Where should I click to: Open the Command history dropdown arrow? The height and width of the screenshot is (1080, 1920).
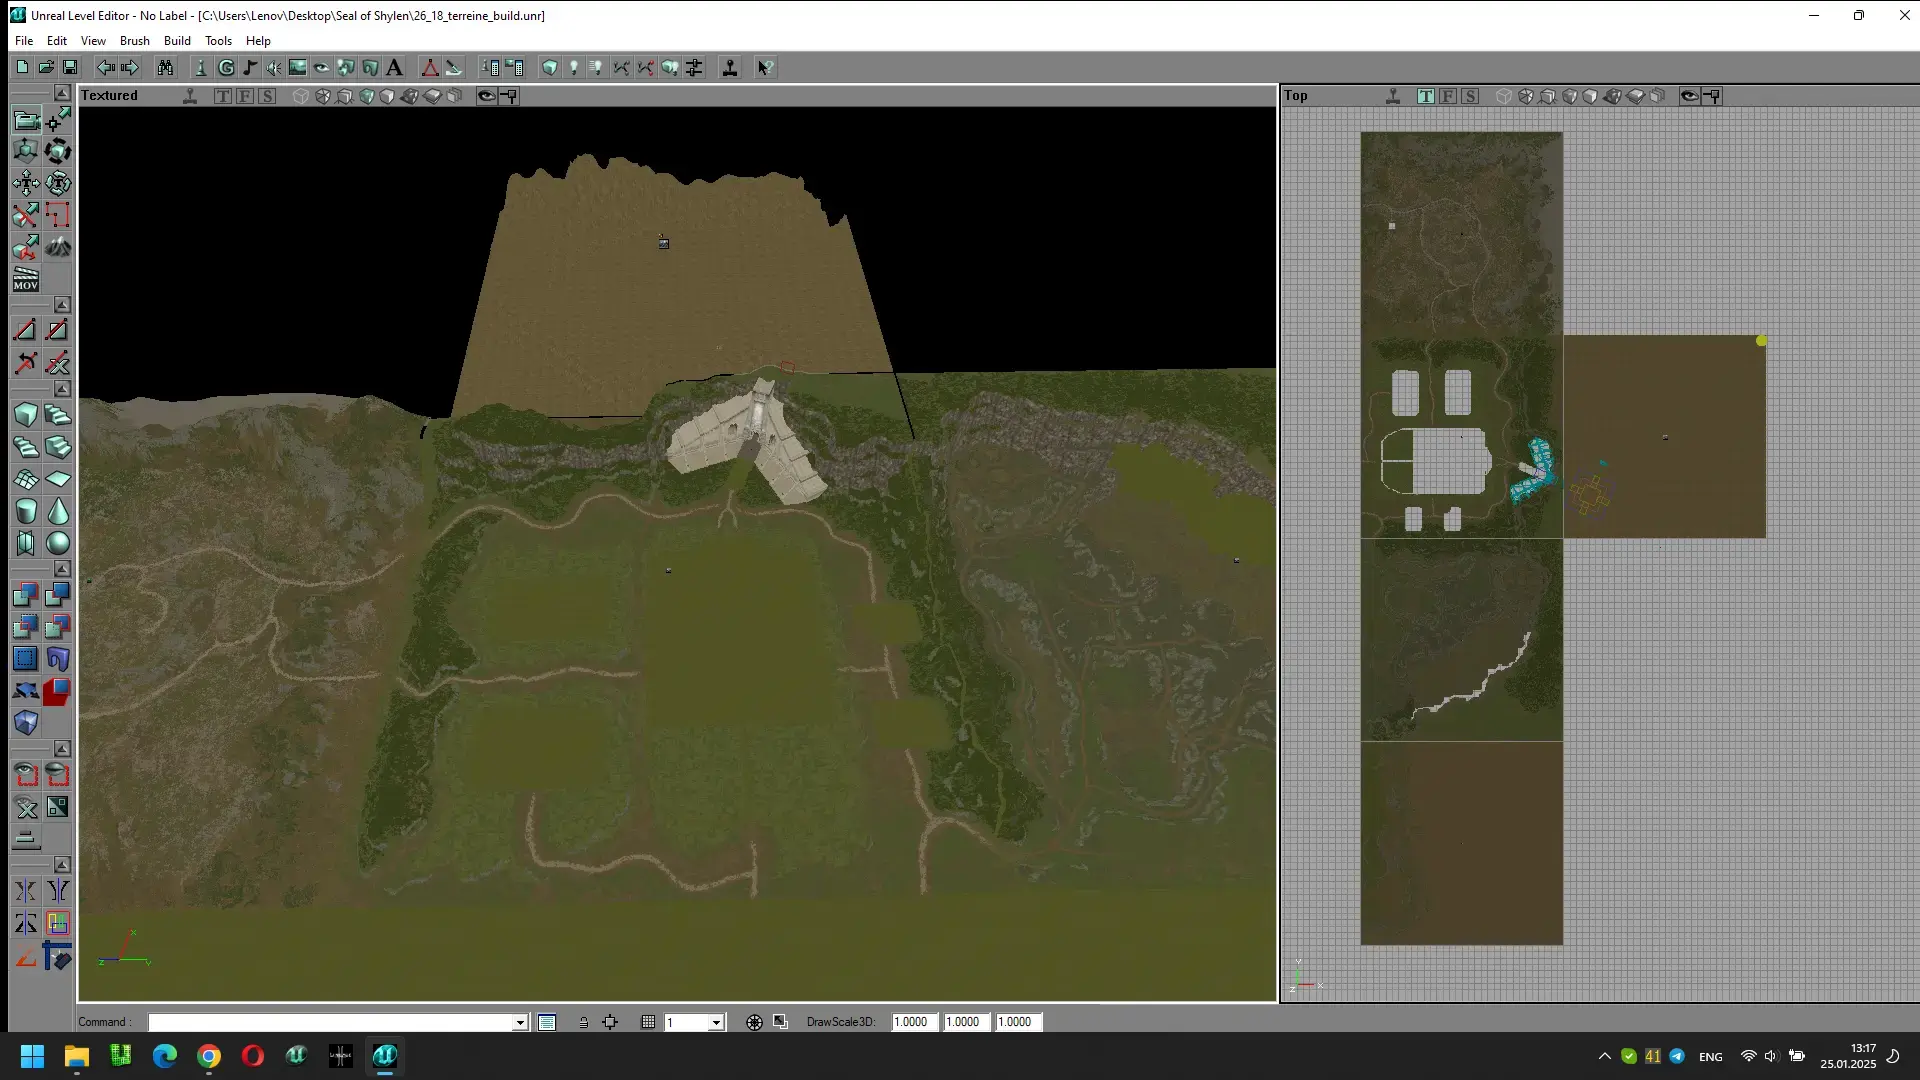[x=520, y=1022]
